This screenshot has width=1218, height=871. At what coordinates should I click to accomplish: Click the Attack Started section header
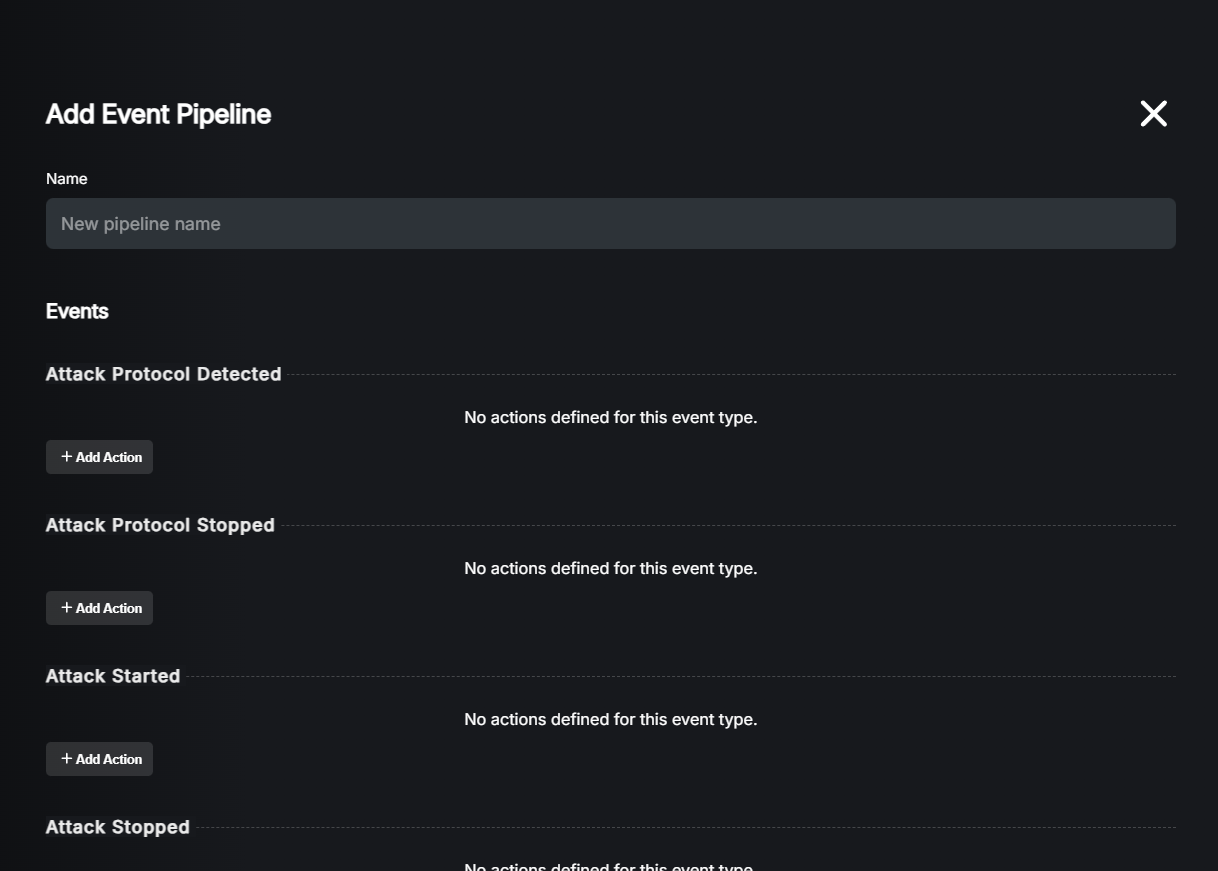[x=112, y=675]
